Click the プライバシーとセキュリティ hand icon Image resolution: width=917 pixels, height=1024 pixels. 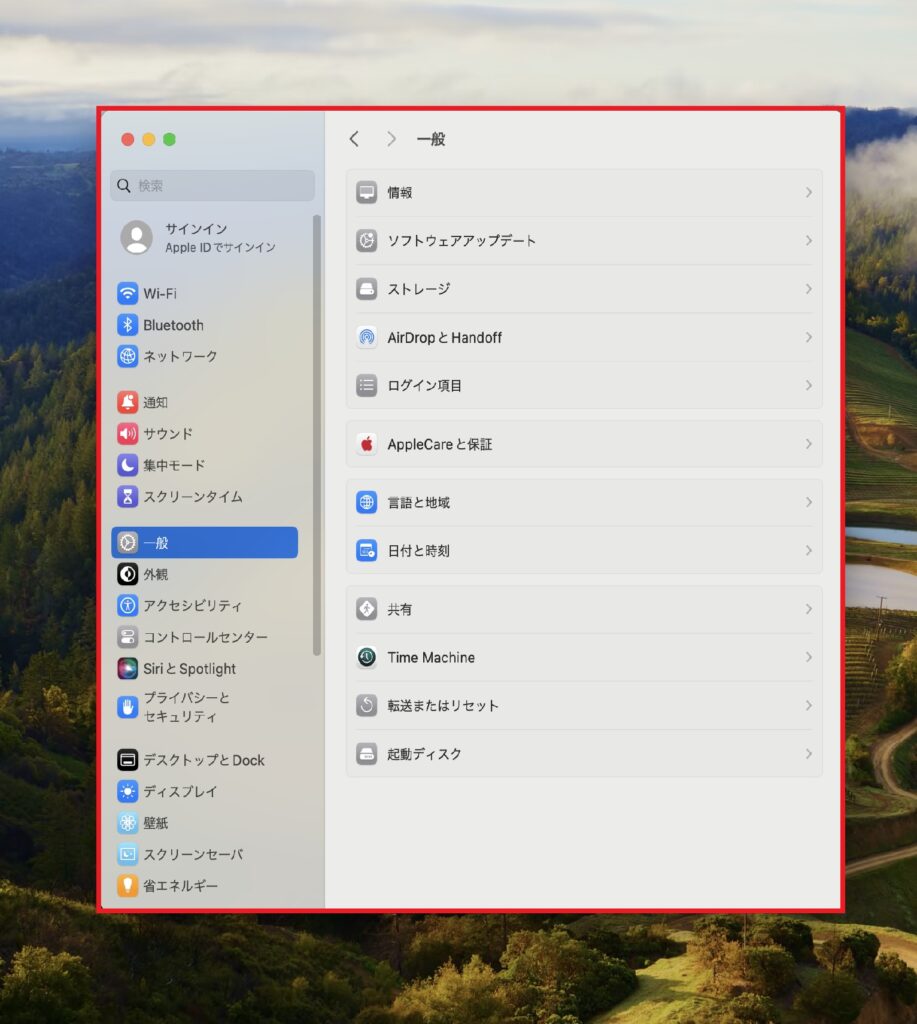[x=127, y=707]
